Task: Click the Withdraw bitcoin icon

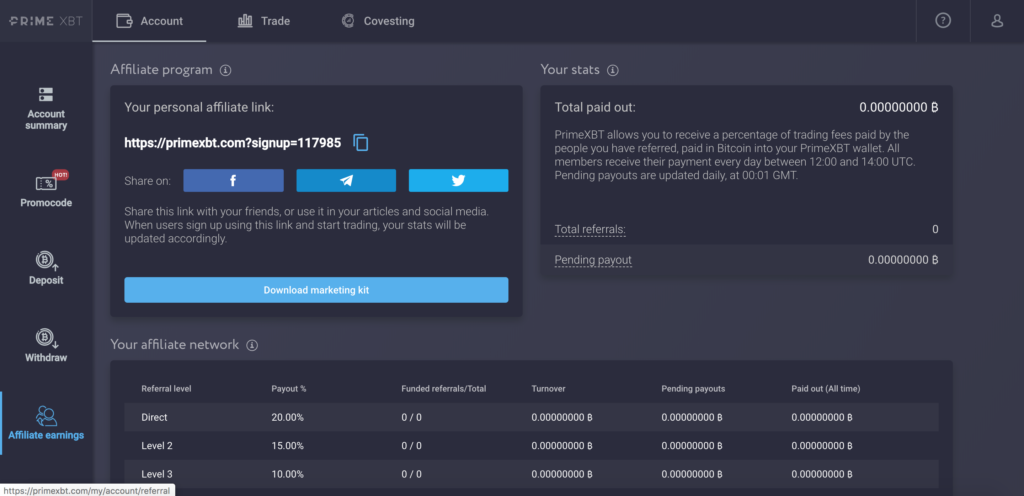Action: tap(46, 338)
